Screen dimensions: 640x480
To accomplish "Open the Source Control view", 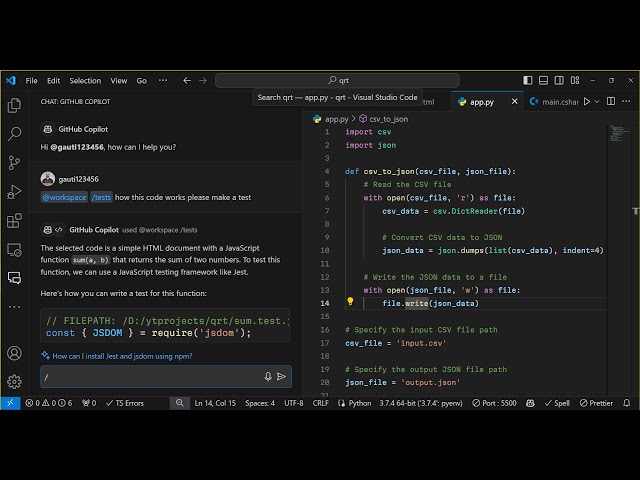I will pyautogui.click(x=14, y=163).
